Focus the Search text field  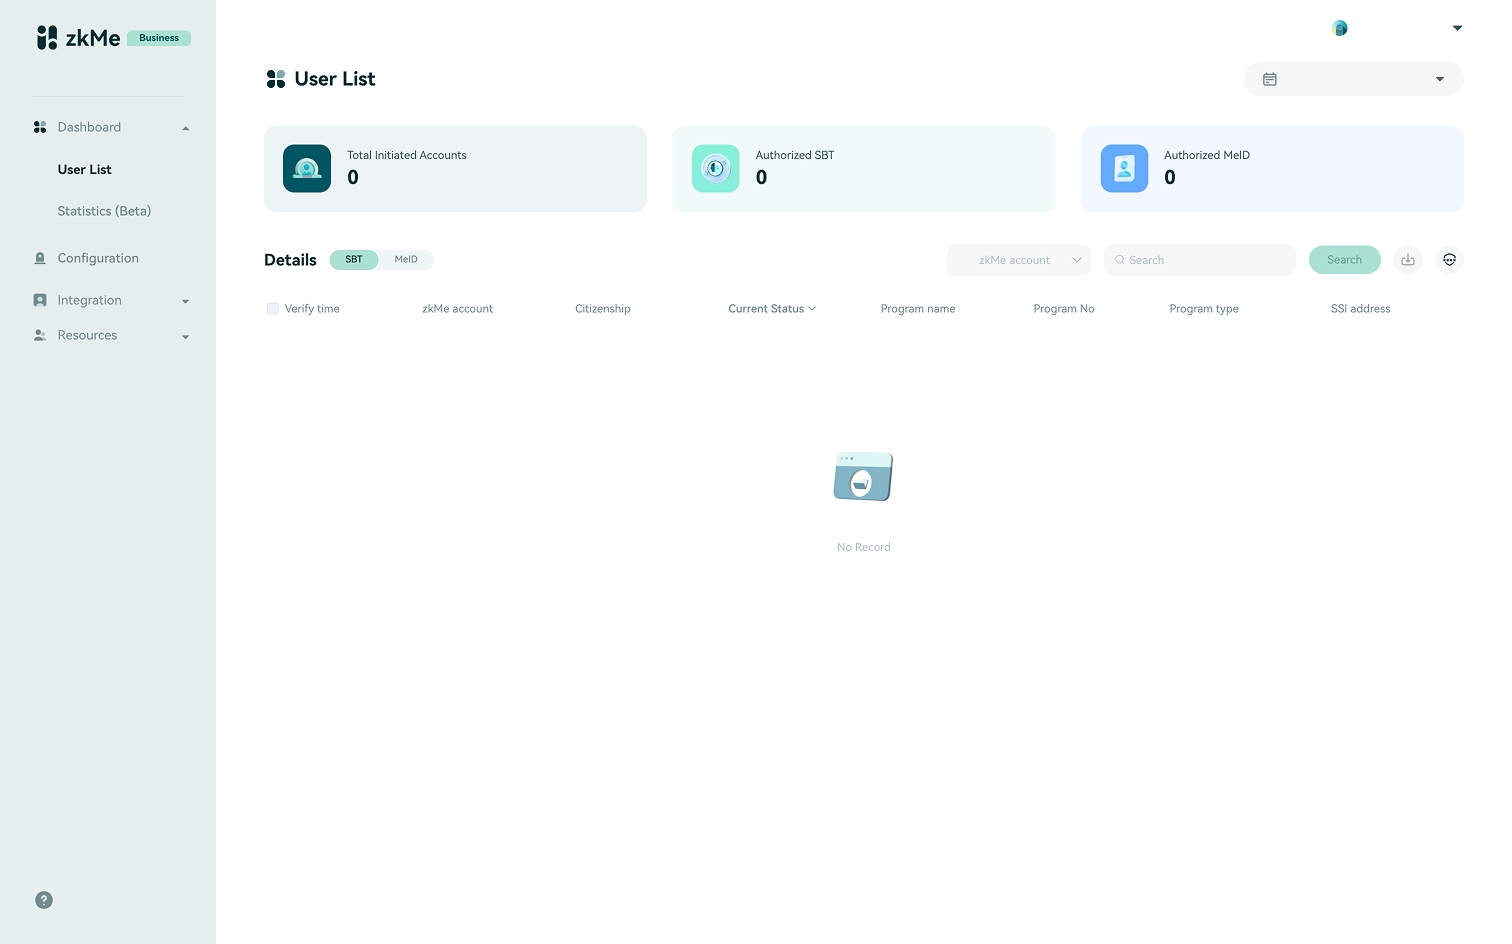(x=1207, y=260)
